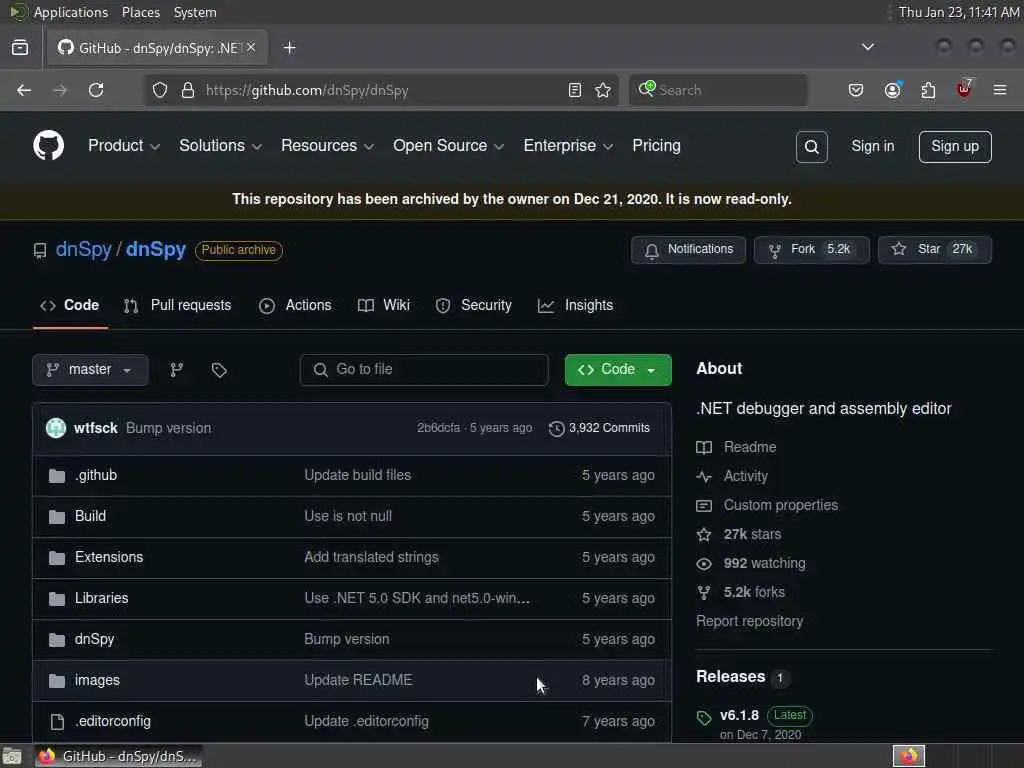
Task: Open the Places system menu
Action: click(x=140, y=12)
